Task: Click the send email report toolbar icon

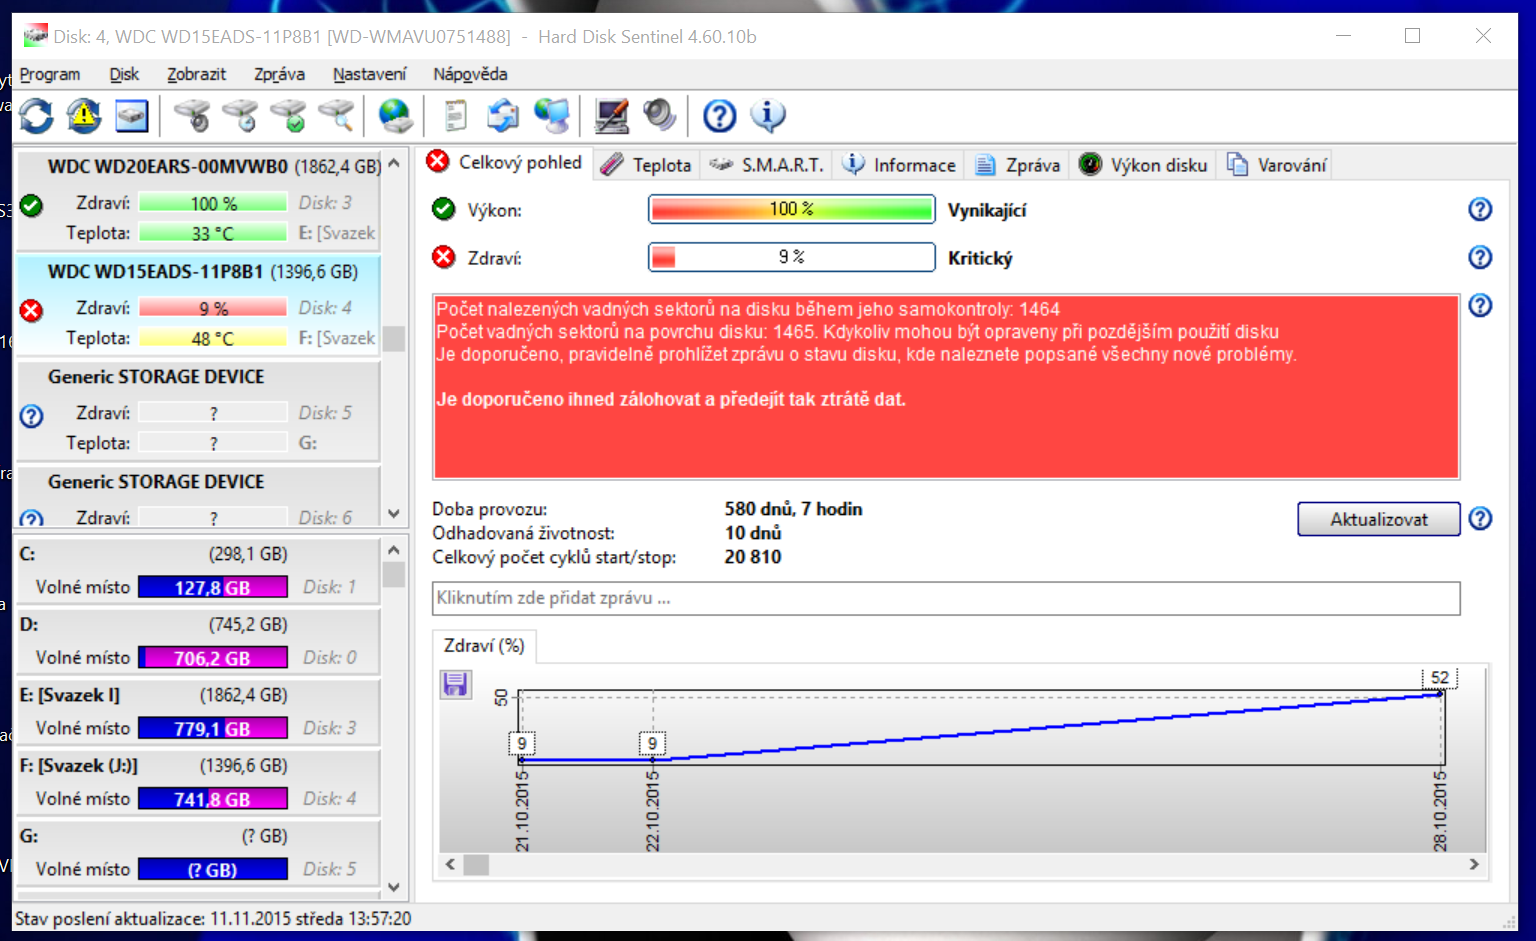Action: (503, 116)
